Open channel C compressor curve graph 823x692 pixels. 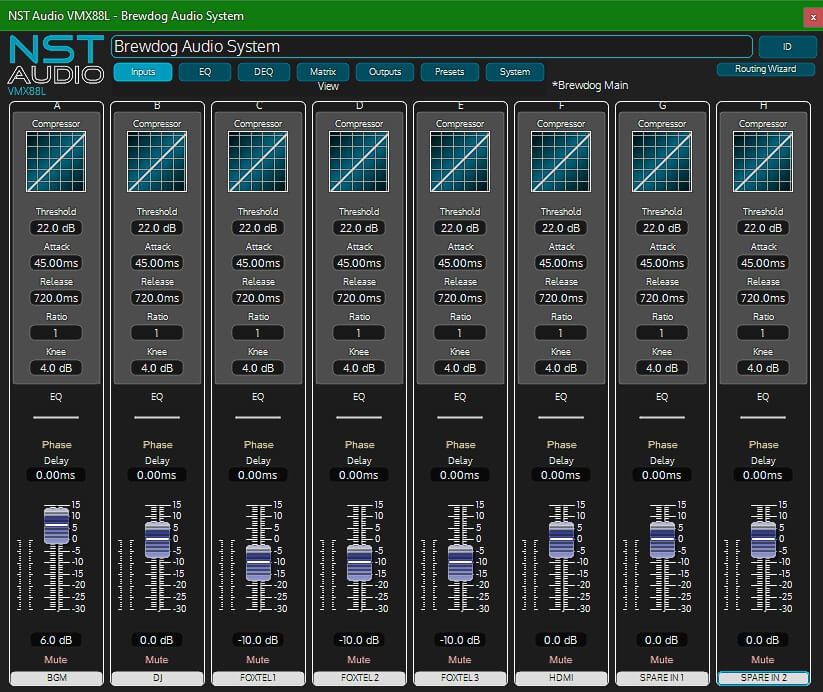258,162
